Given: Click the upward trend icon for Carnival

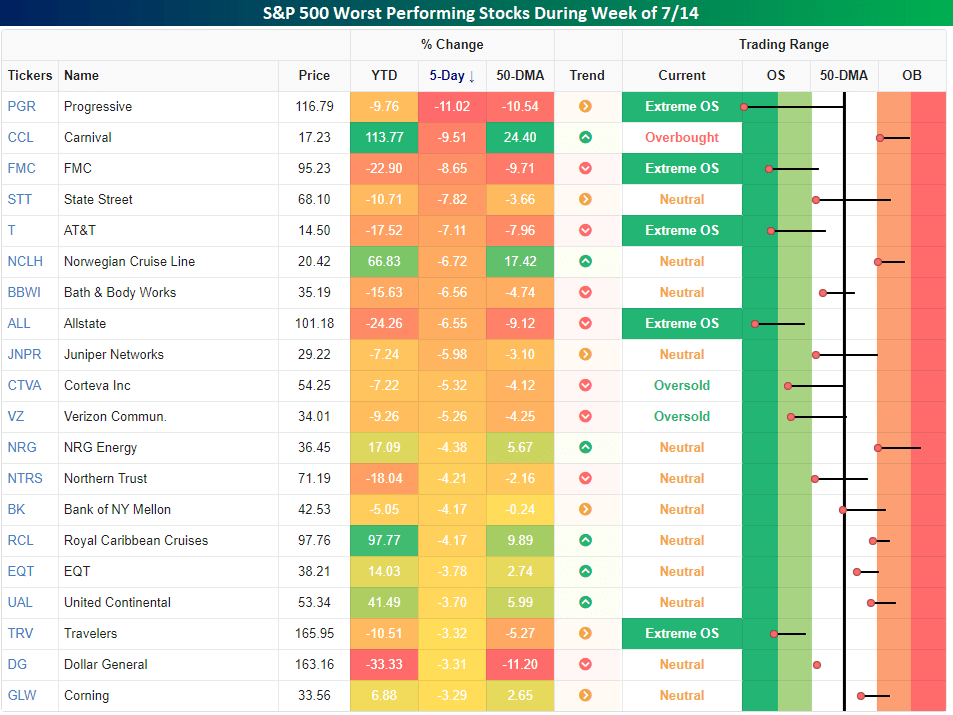Looking at the screenshot, I should (x=586, y=137).
